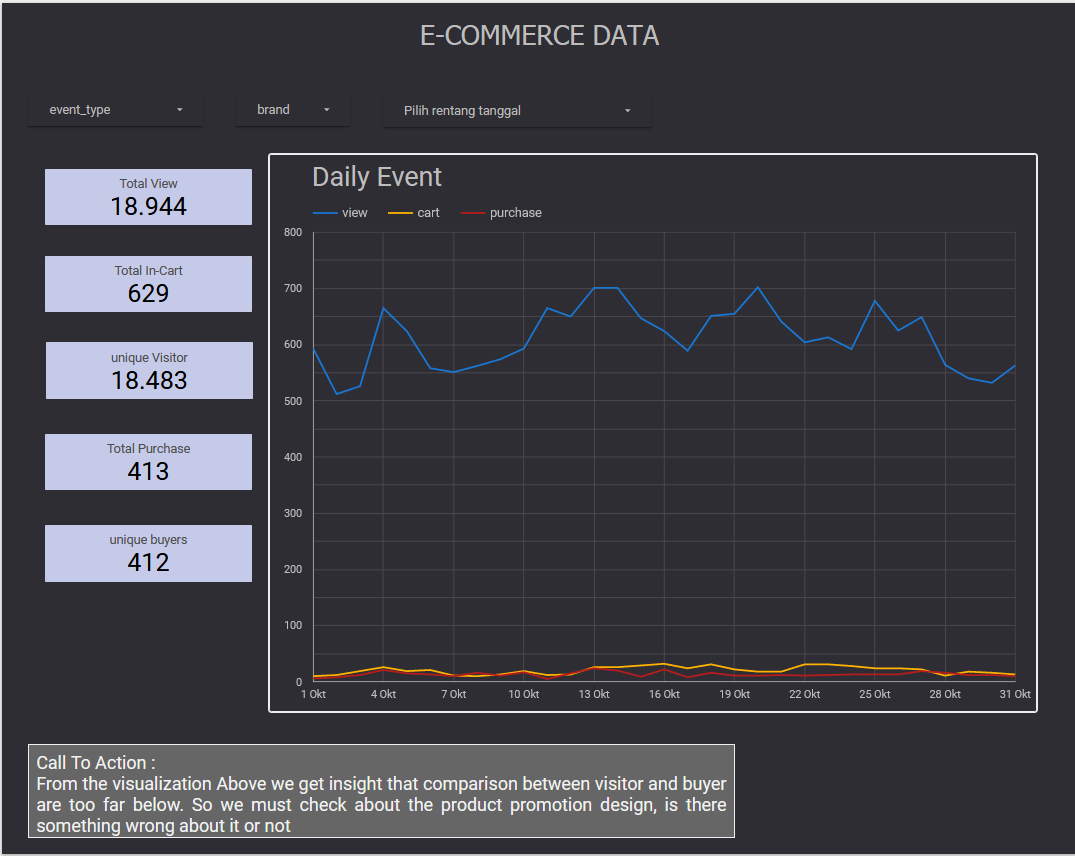
Task: Toggle the purchase series in the chart legend
Action: (515, 212)
